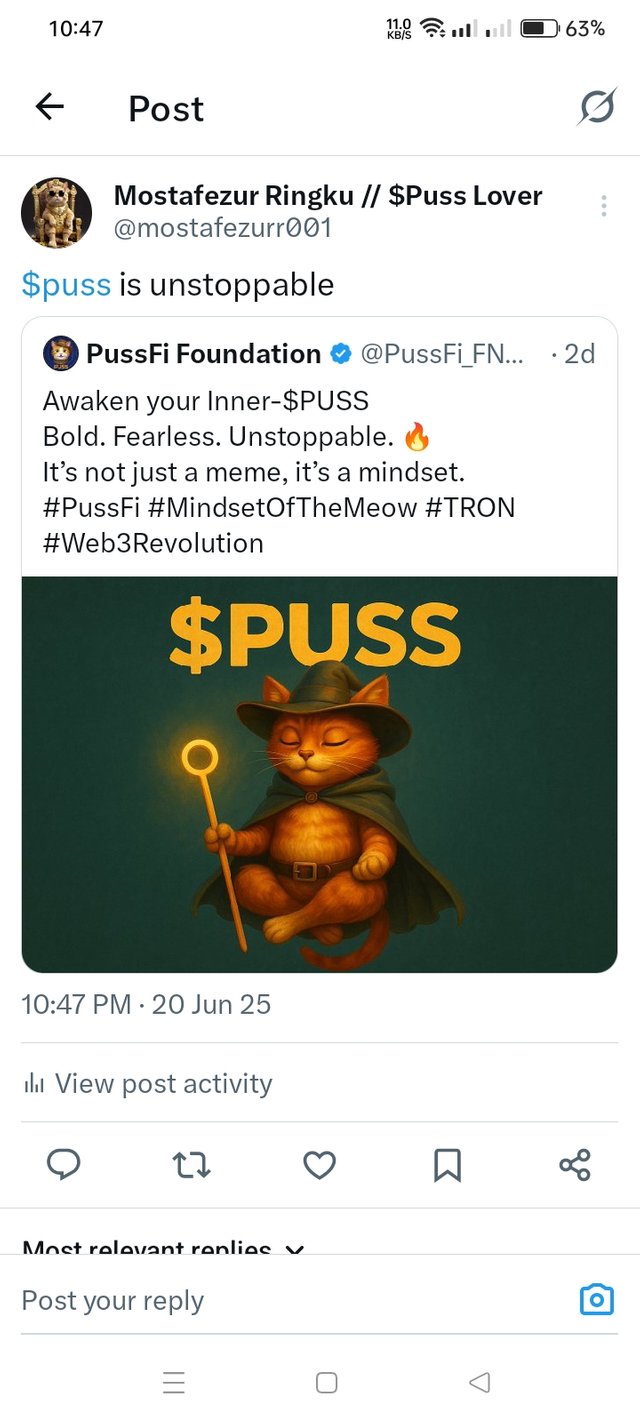Viewport: 640px width, 1422px height.
Task: Open the $PUSS wizard cat image
Action: coord(319,774)
